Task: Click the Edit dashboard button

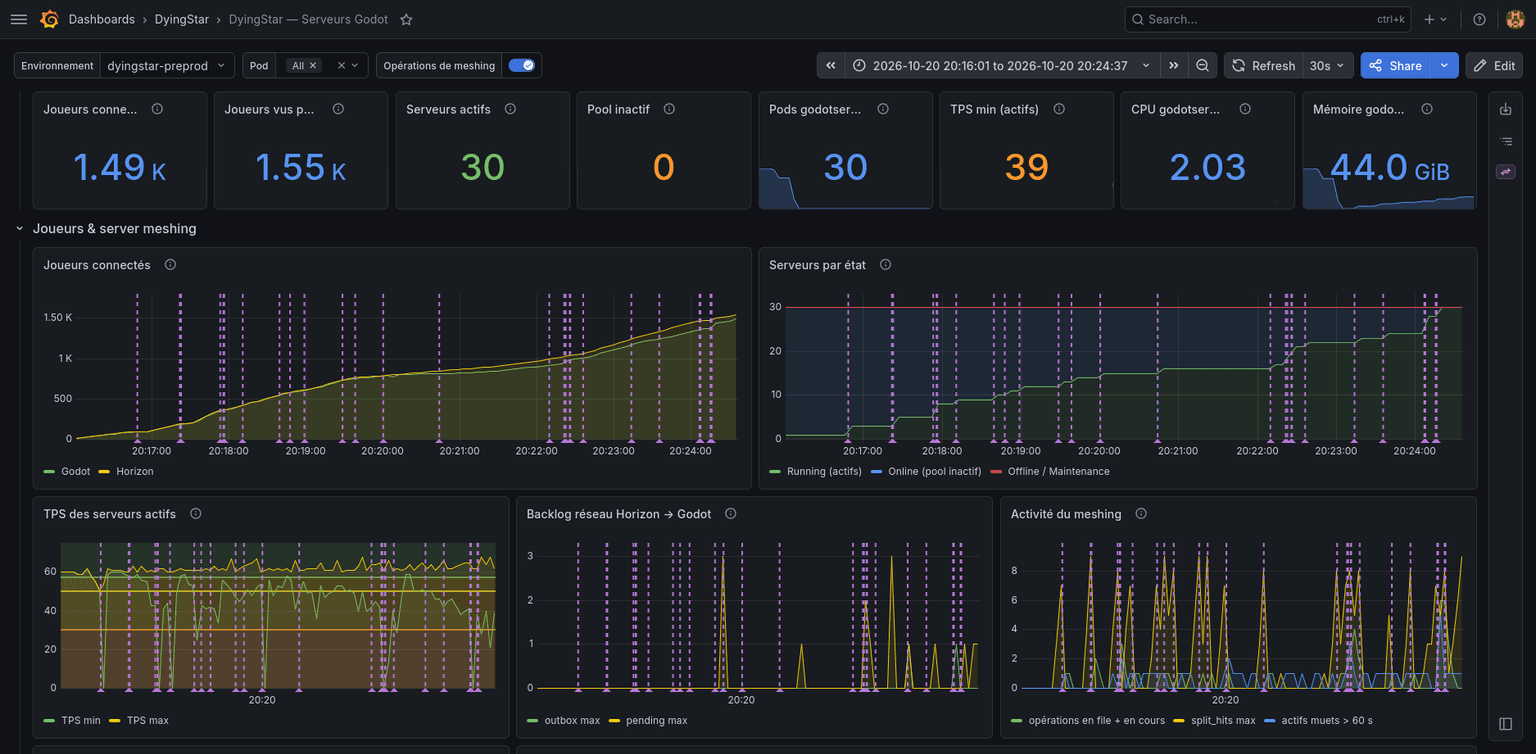Action: [x=1494, y=65]
